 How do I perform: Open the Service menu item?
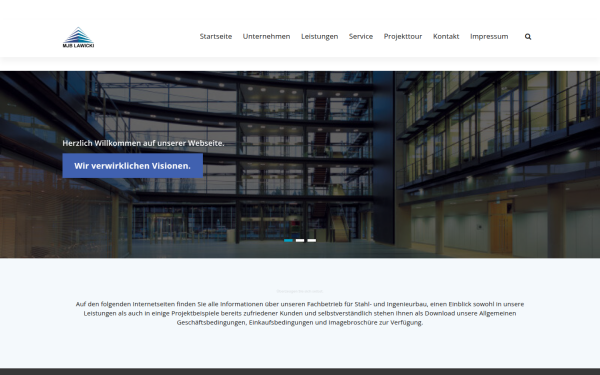tap(361, 36)
